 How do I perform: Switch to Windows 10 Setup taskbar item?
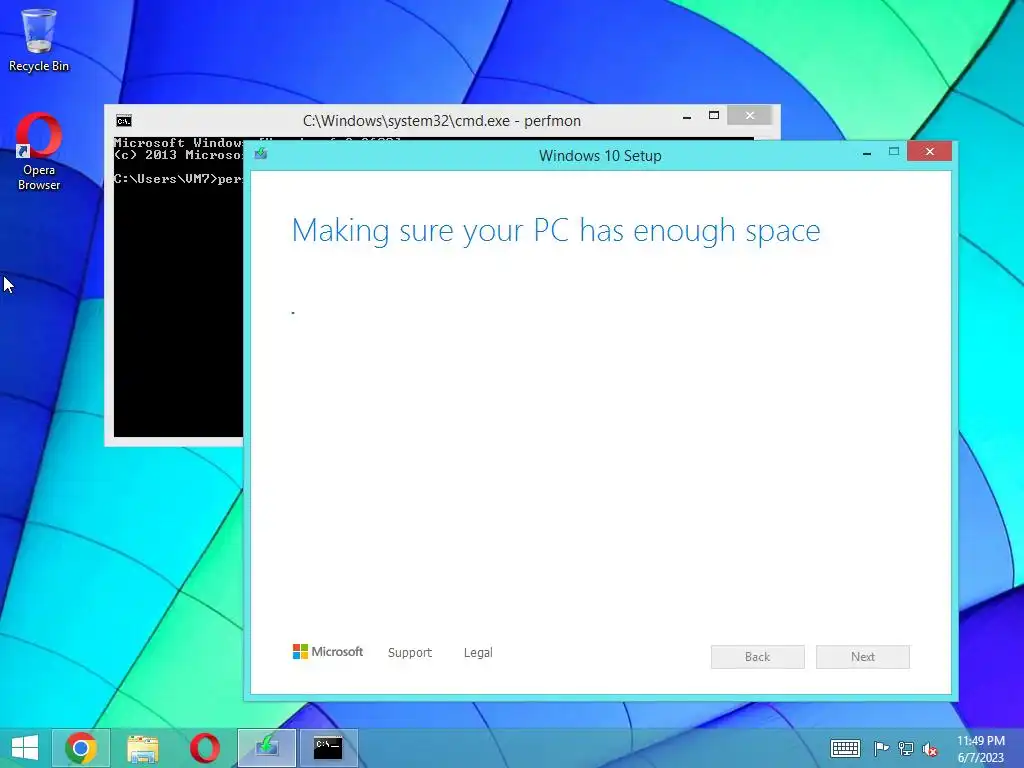266,748
